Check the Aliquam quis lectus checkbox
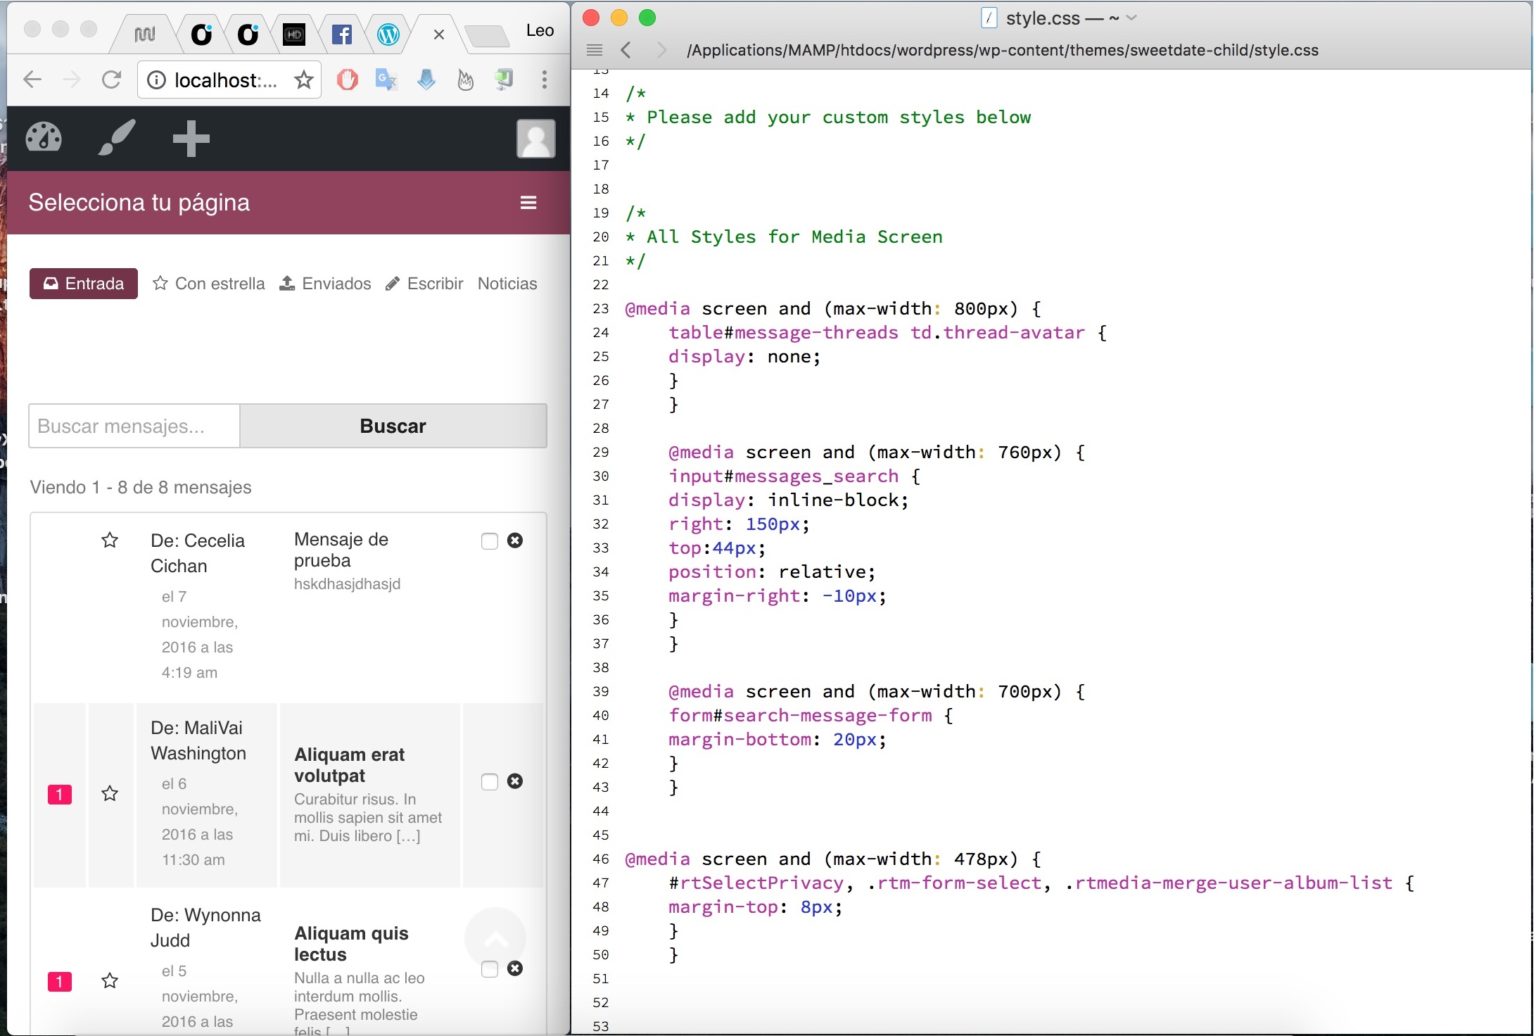The height and width of the screenshot is (1036, 1536). 489,969
